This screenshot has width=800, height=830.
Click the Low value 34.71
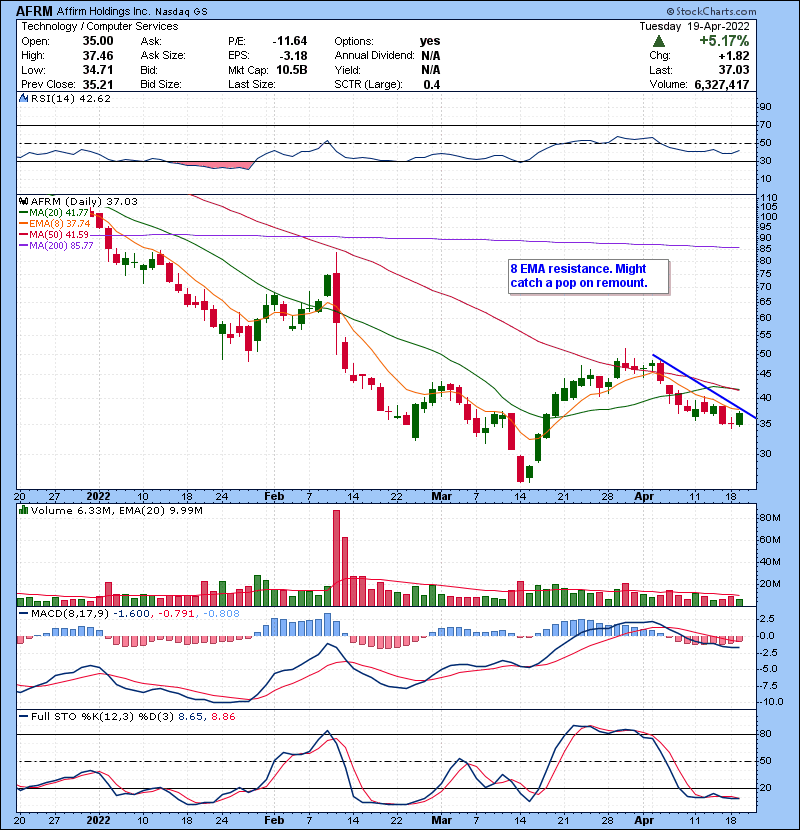(x=98, y=70)
